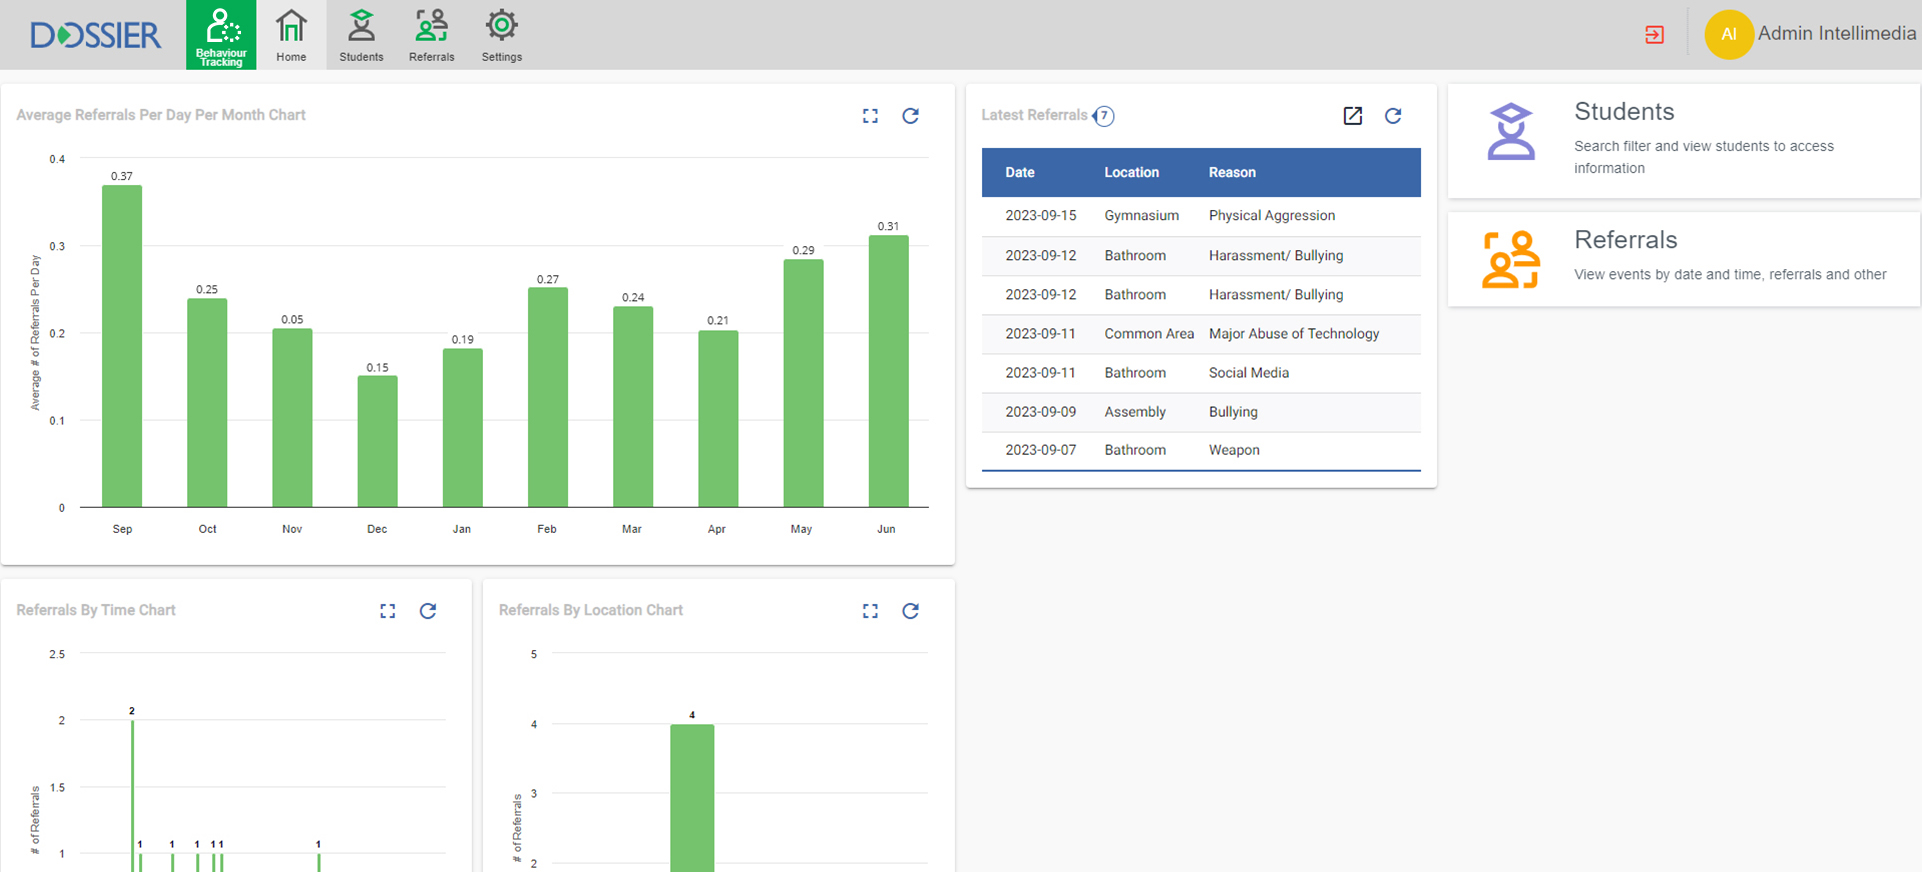This screenshot has height=872, width=1922.
Task: Expand Average Referrals chart to fullscreen
Action: pyautogui.click(x=870, y=116)
